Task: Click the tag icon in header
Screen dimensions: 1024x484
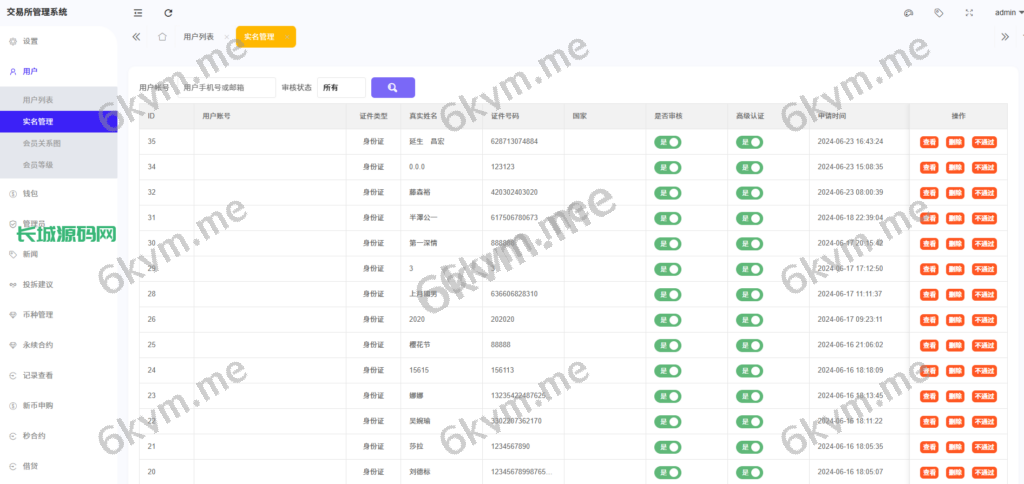Action: pos(938,12)
